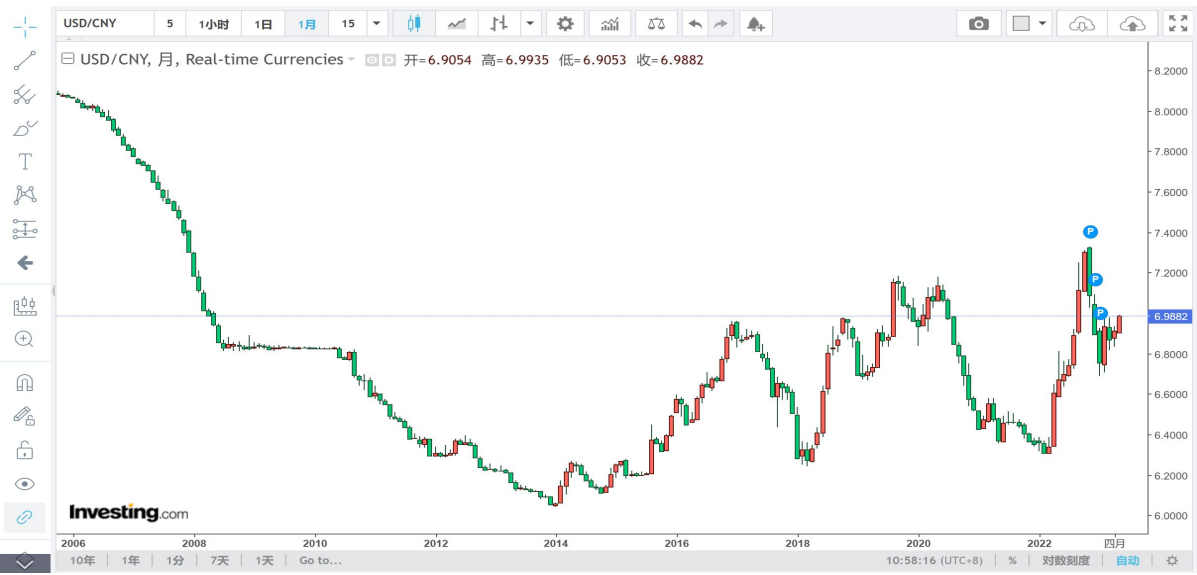The width and height of the screenshot is (1197, 575).
Task: Select the trend line drawing tool
Action: (x=25, y=61)
